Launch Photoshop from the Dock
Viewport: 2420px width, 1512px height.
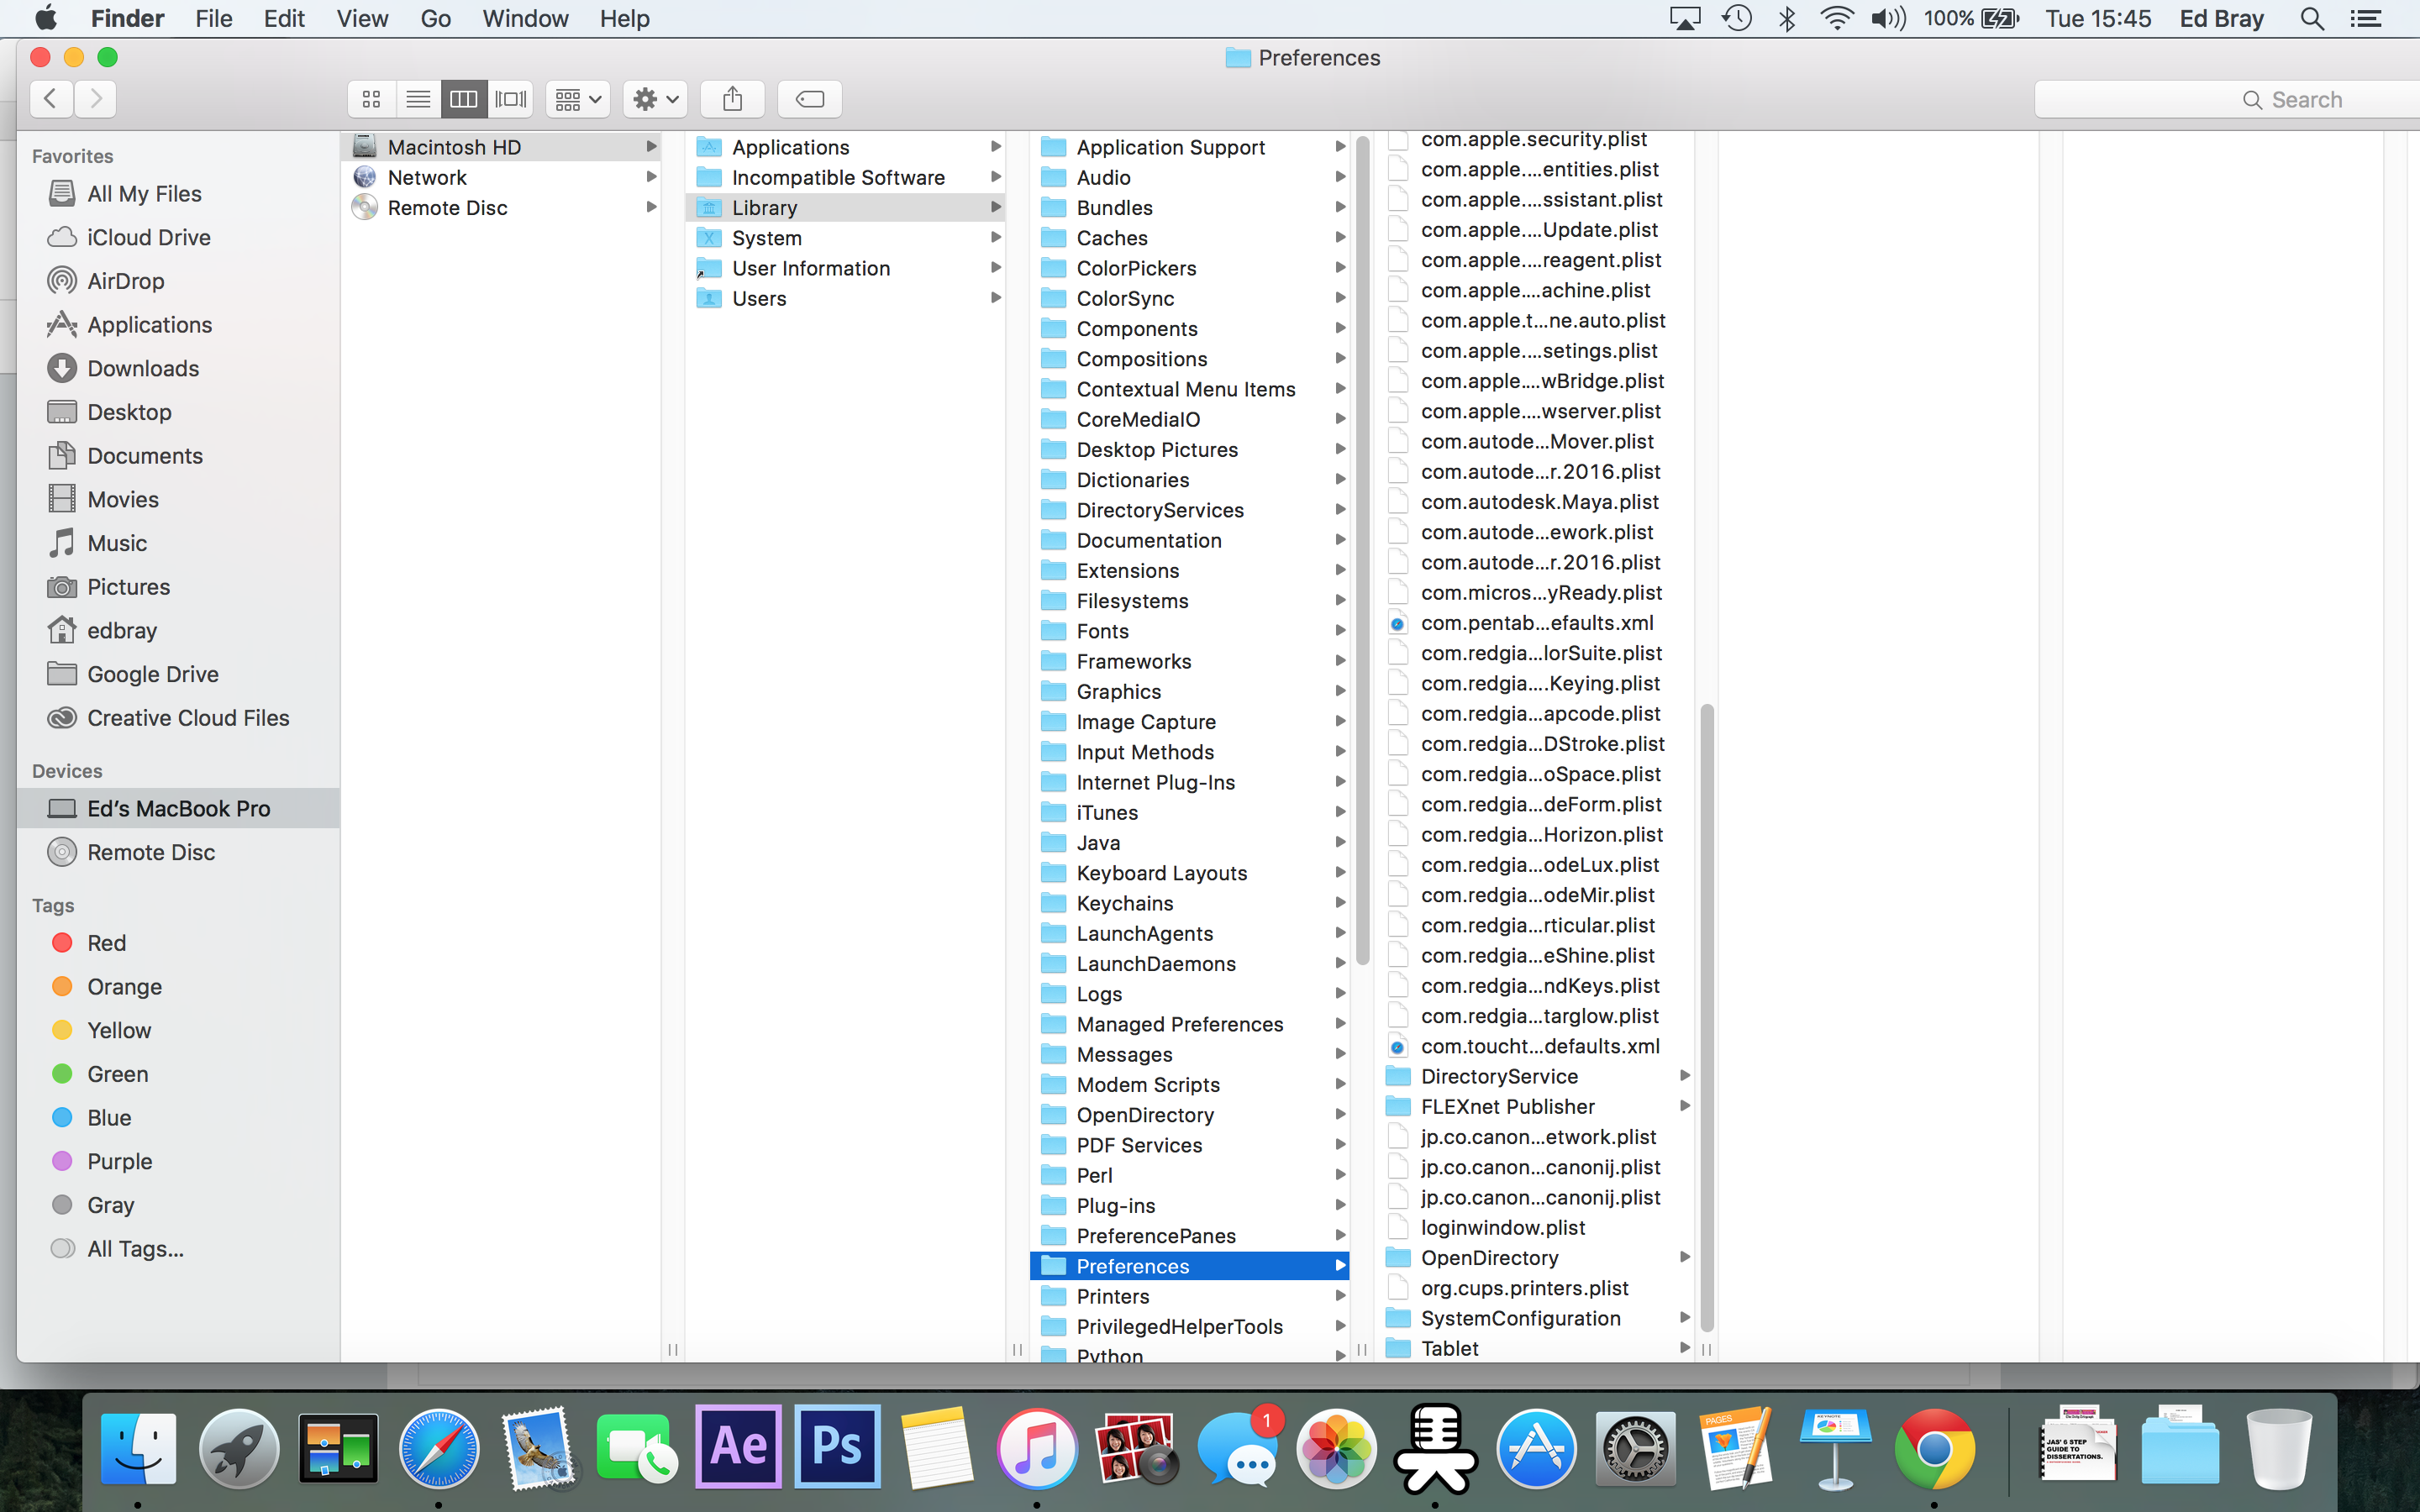[x=838, y=1447]
